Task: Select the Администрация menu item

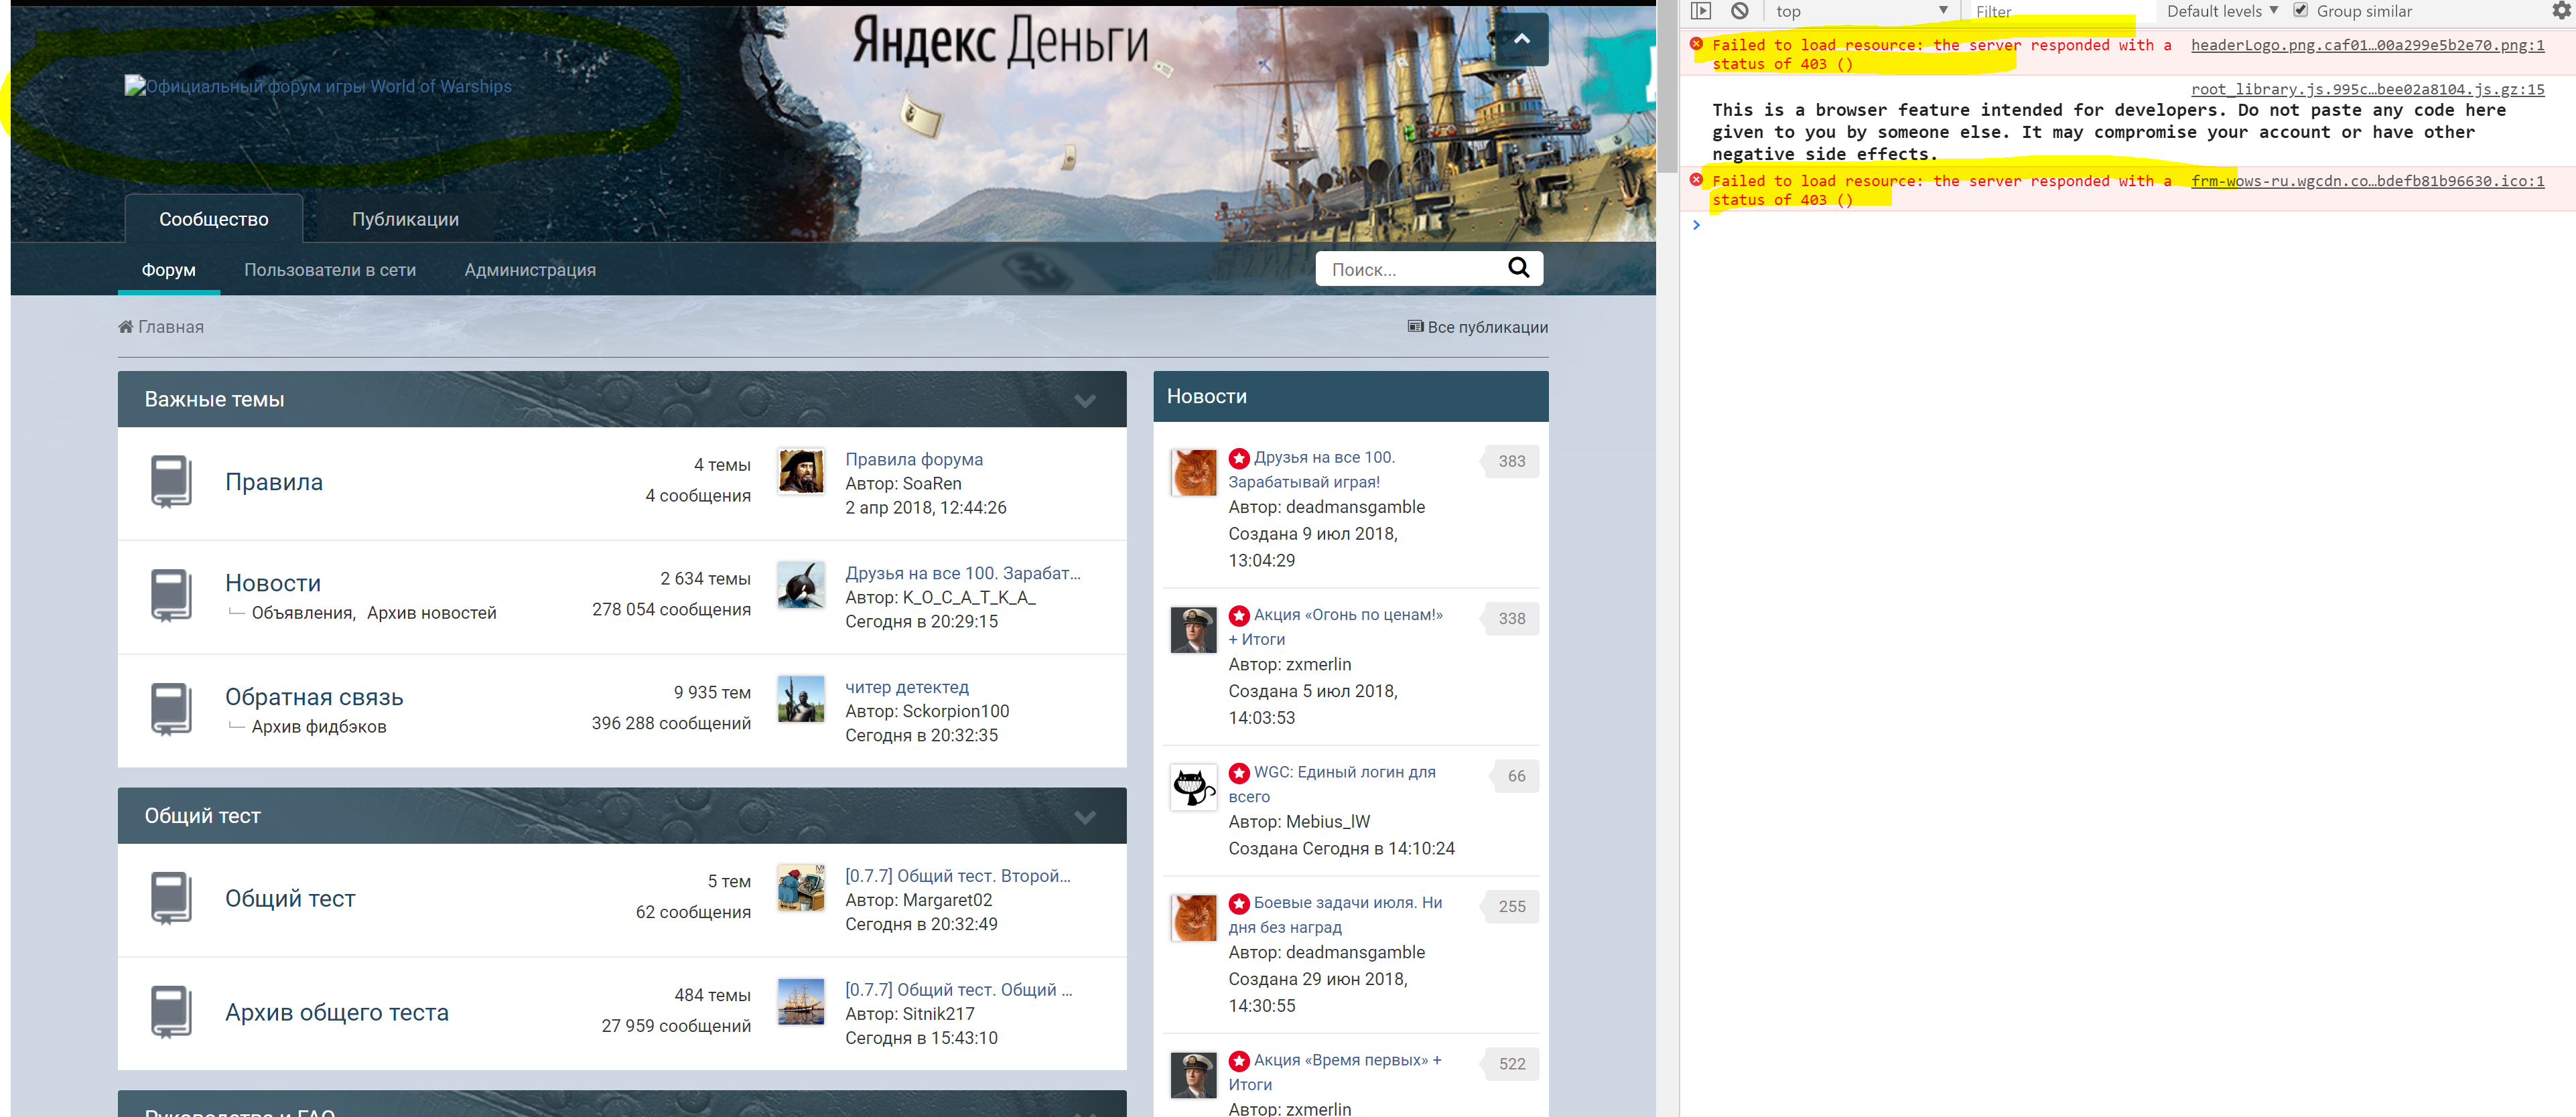Action: pyautogui.click(x=530, y=270)
